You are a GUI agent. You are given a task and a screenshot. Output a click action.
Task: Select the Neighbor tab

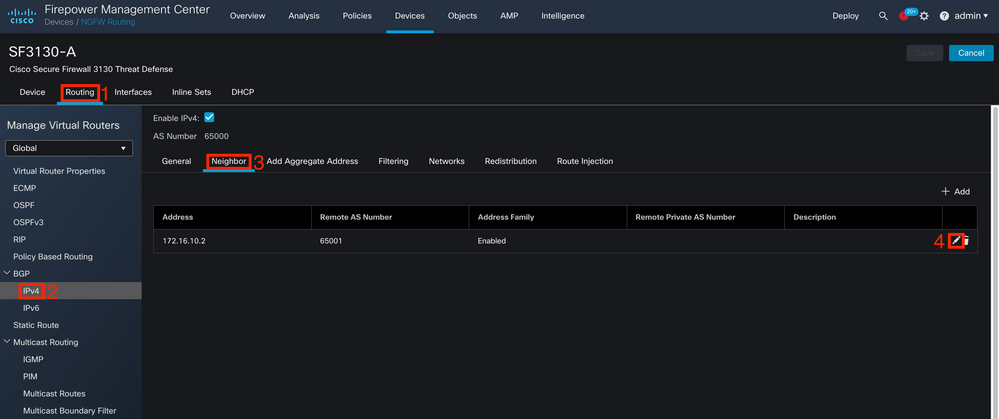click(x=229, y=161)
